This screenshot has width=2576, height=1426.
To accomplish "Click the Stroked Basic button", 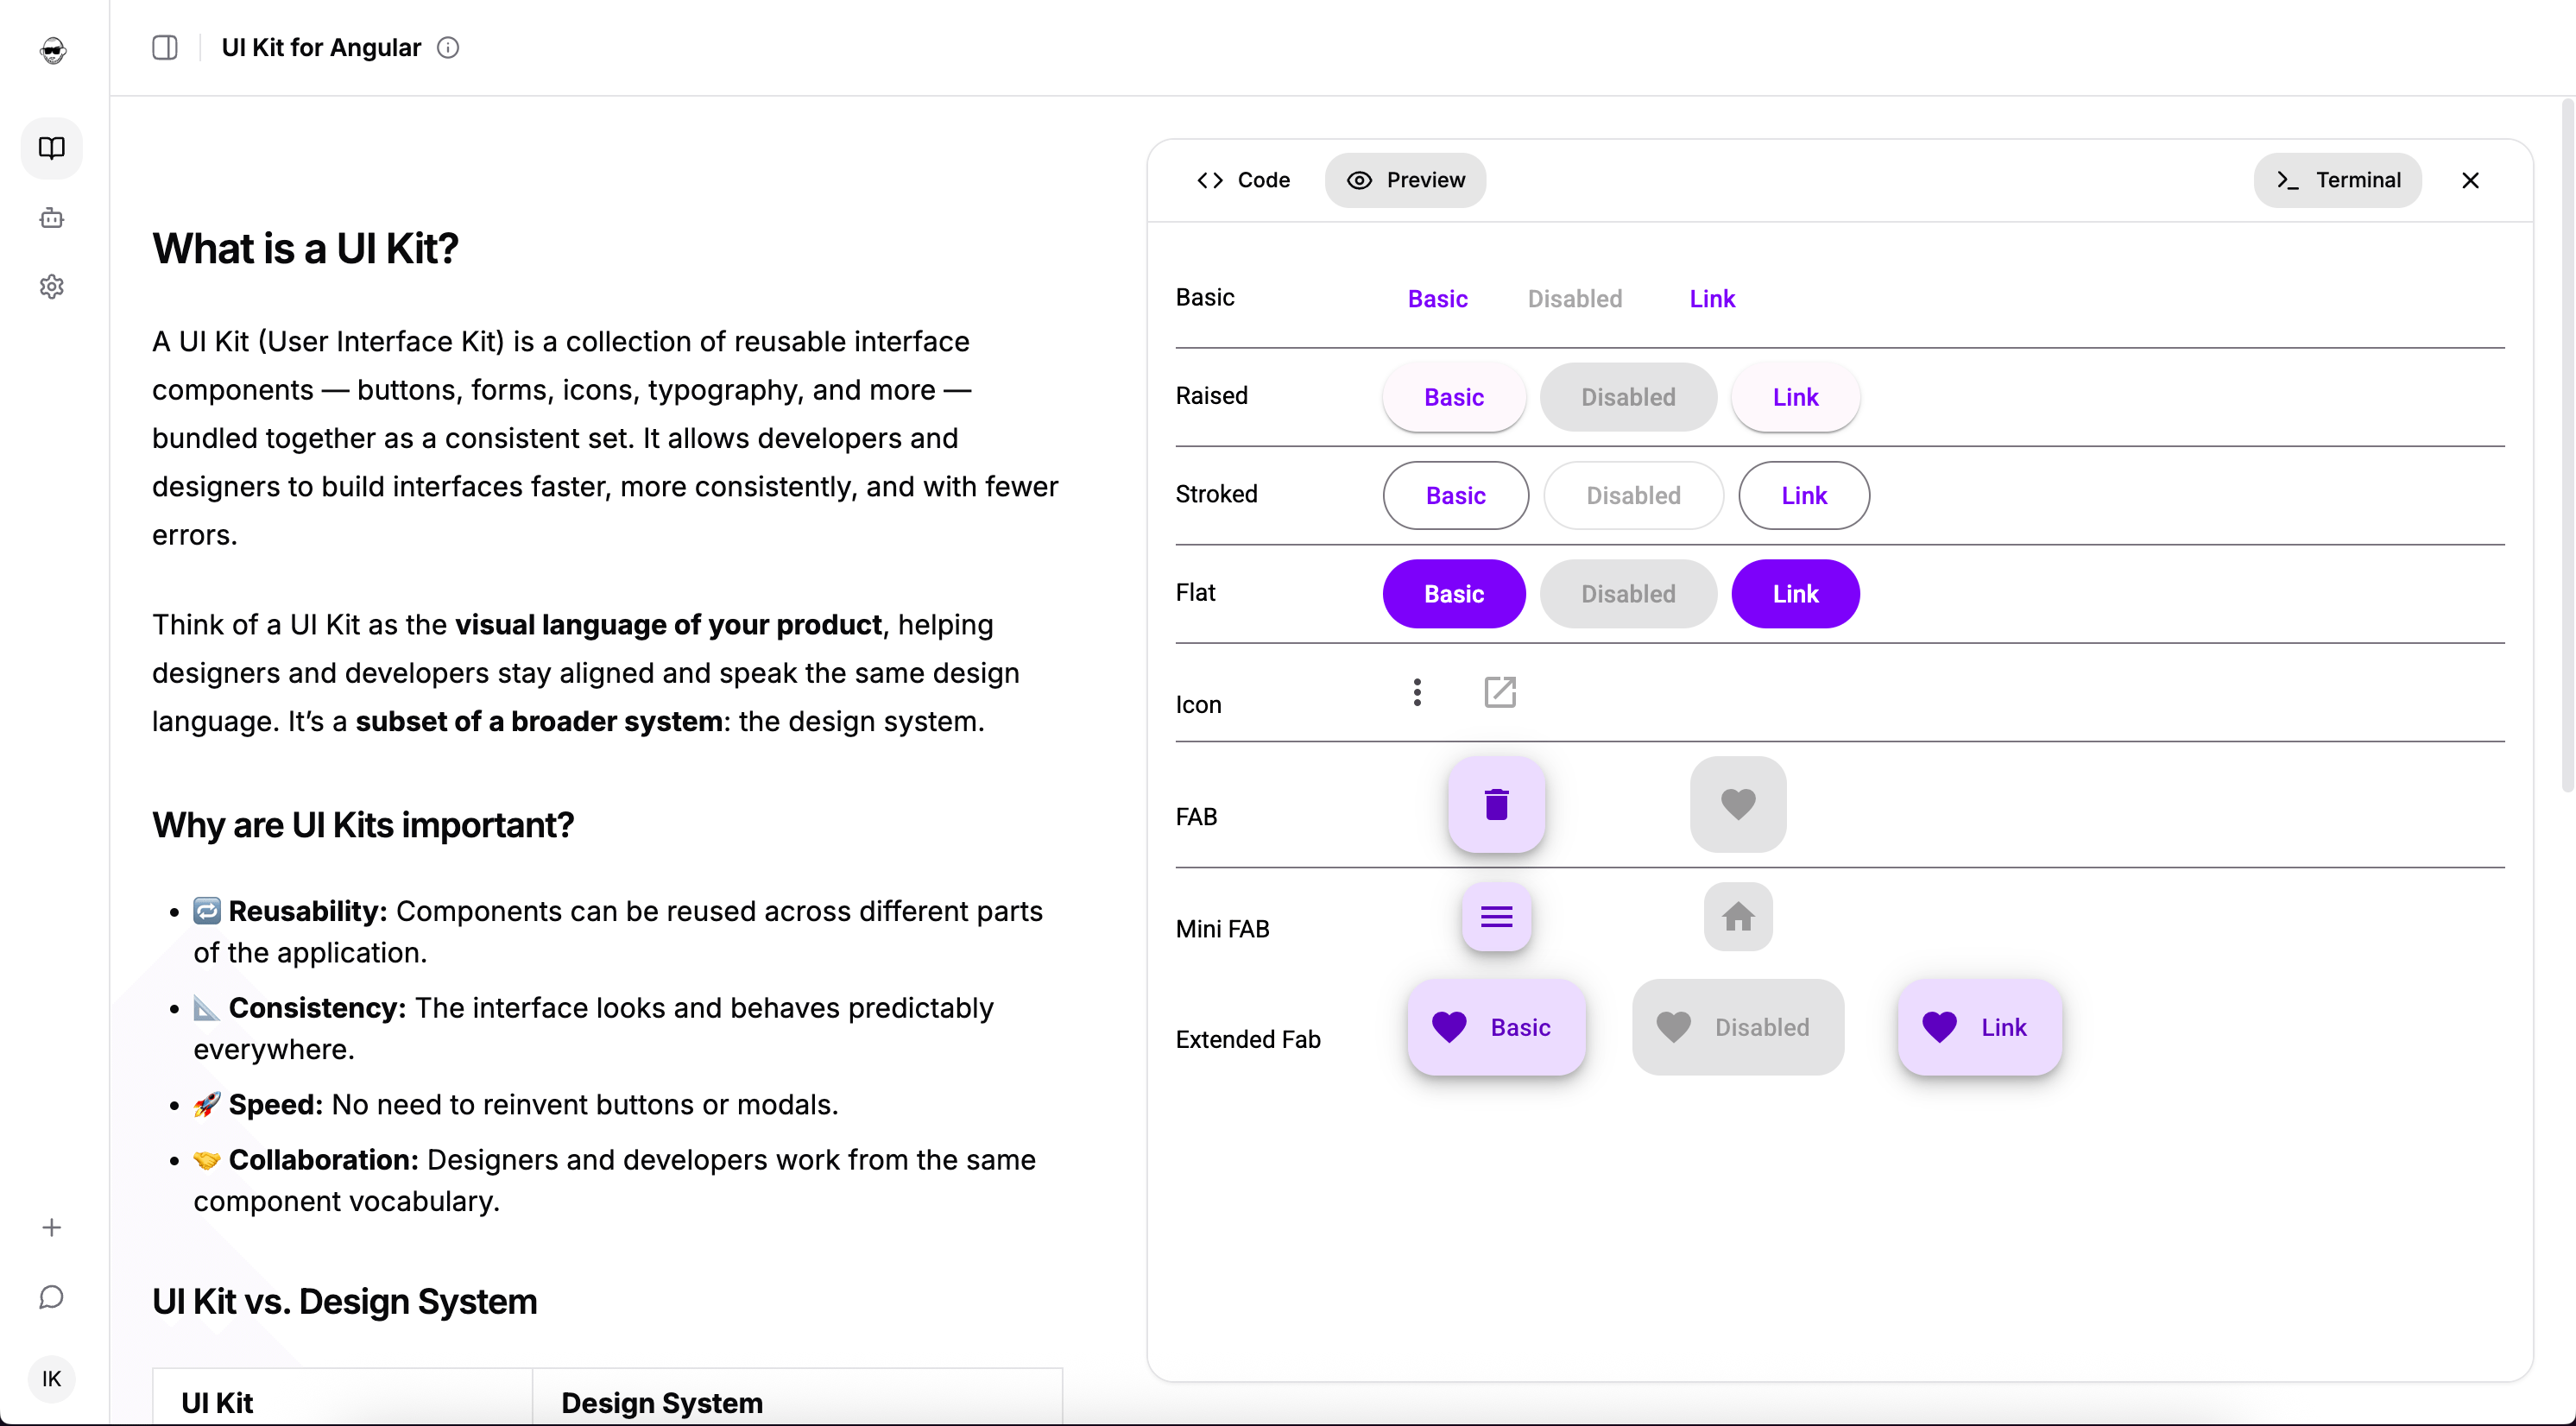I will [1455, 495].
